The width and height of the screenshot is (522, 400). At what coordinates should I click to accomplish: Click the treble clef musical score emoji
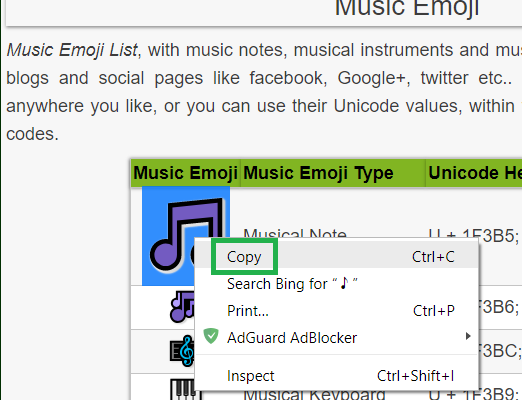click(182, 351)
